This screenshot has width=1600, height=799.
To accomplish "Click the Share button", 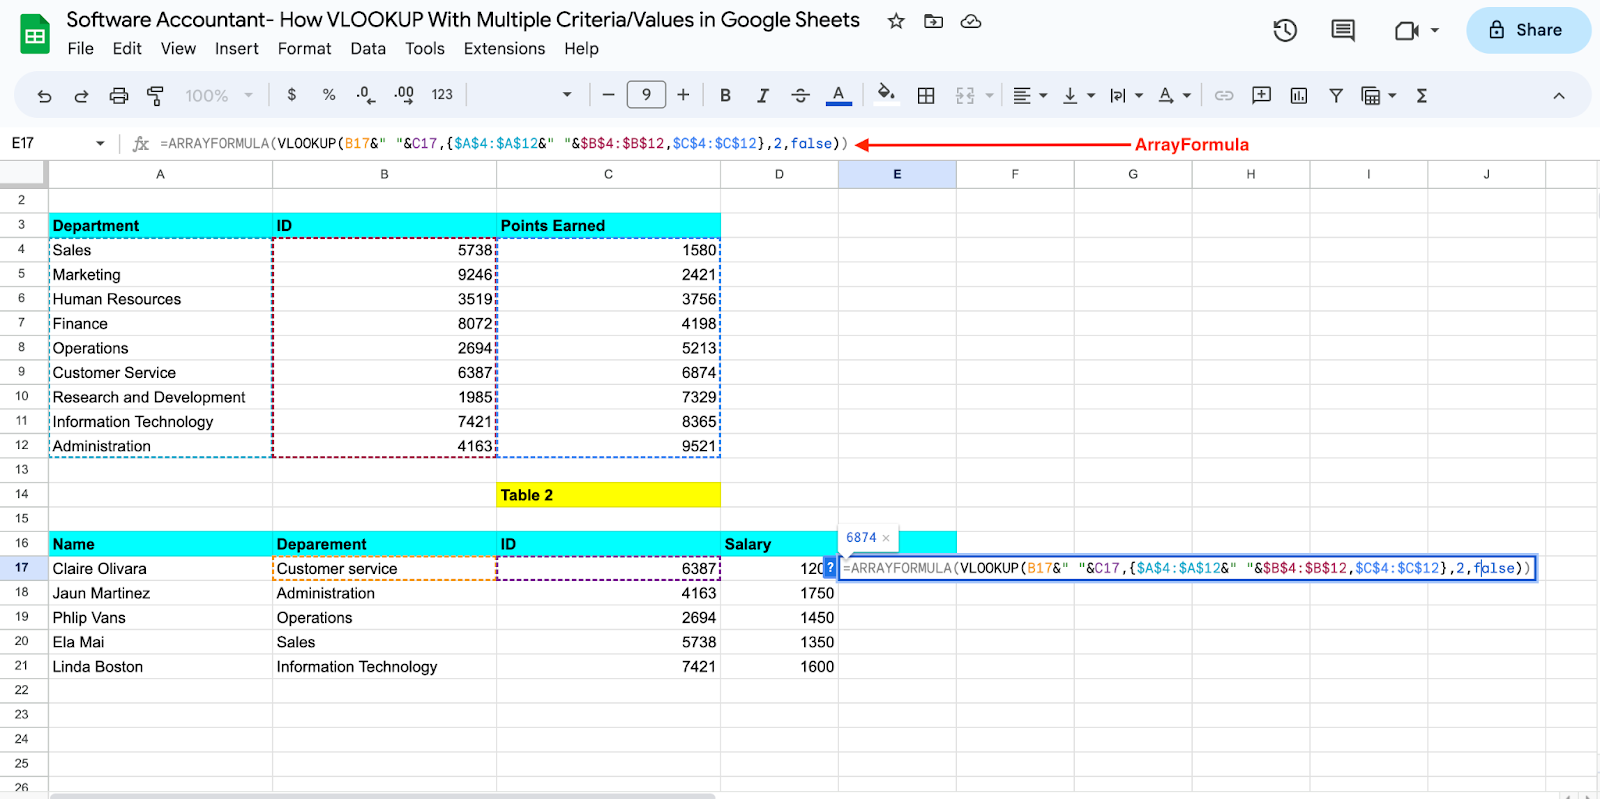I will point(1527,30).
